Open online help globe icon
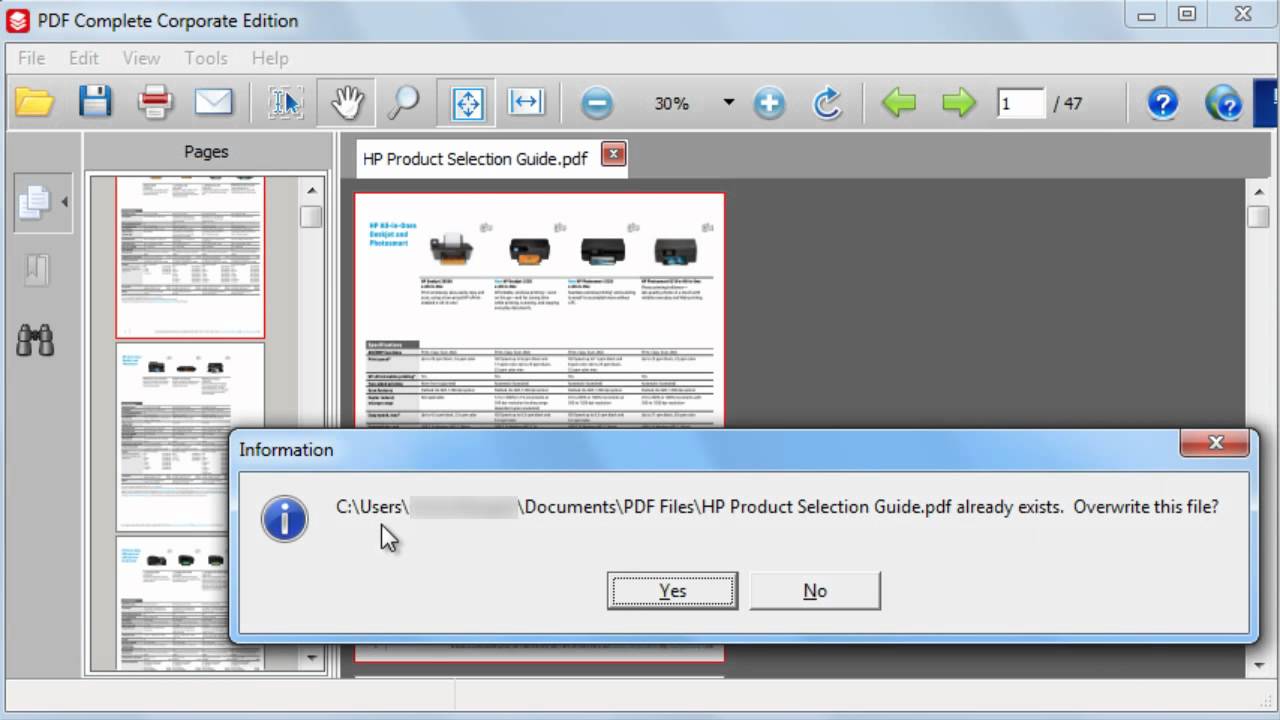1280x720 pixels. [1223, 103]
